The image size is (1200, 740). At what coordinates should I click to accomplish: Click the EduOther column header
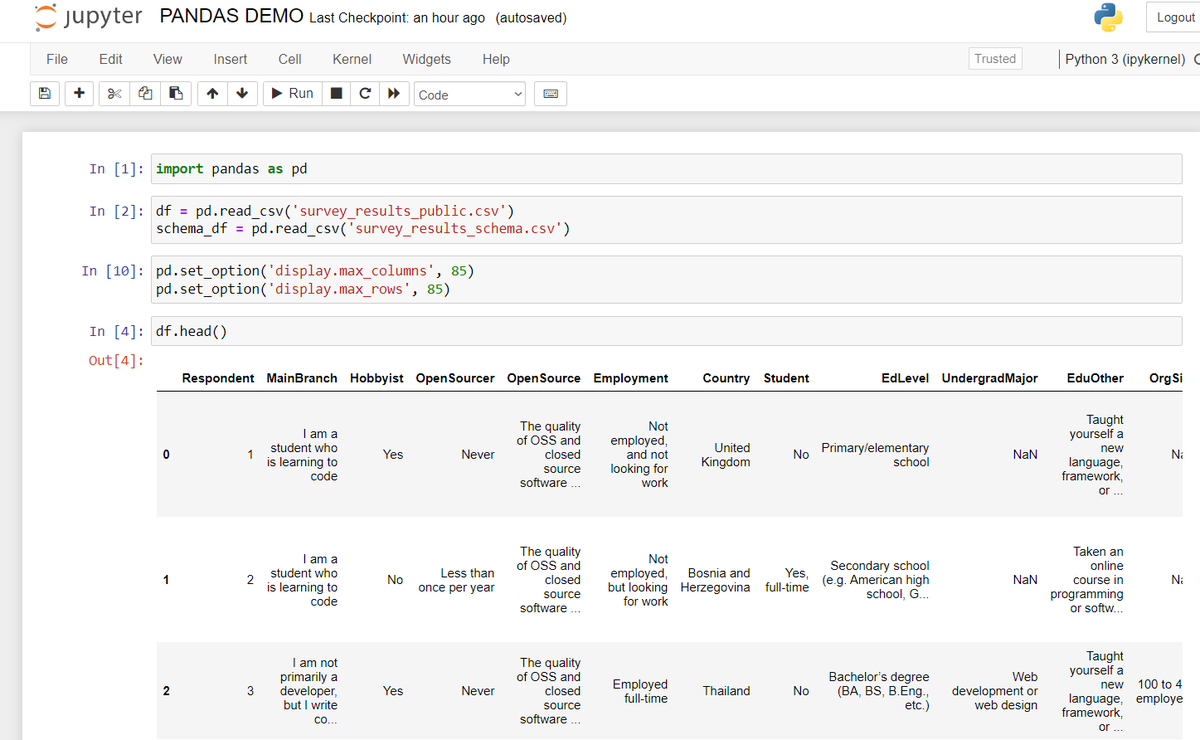[x=1095, y=378]
